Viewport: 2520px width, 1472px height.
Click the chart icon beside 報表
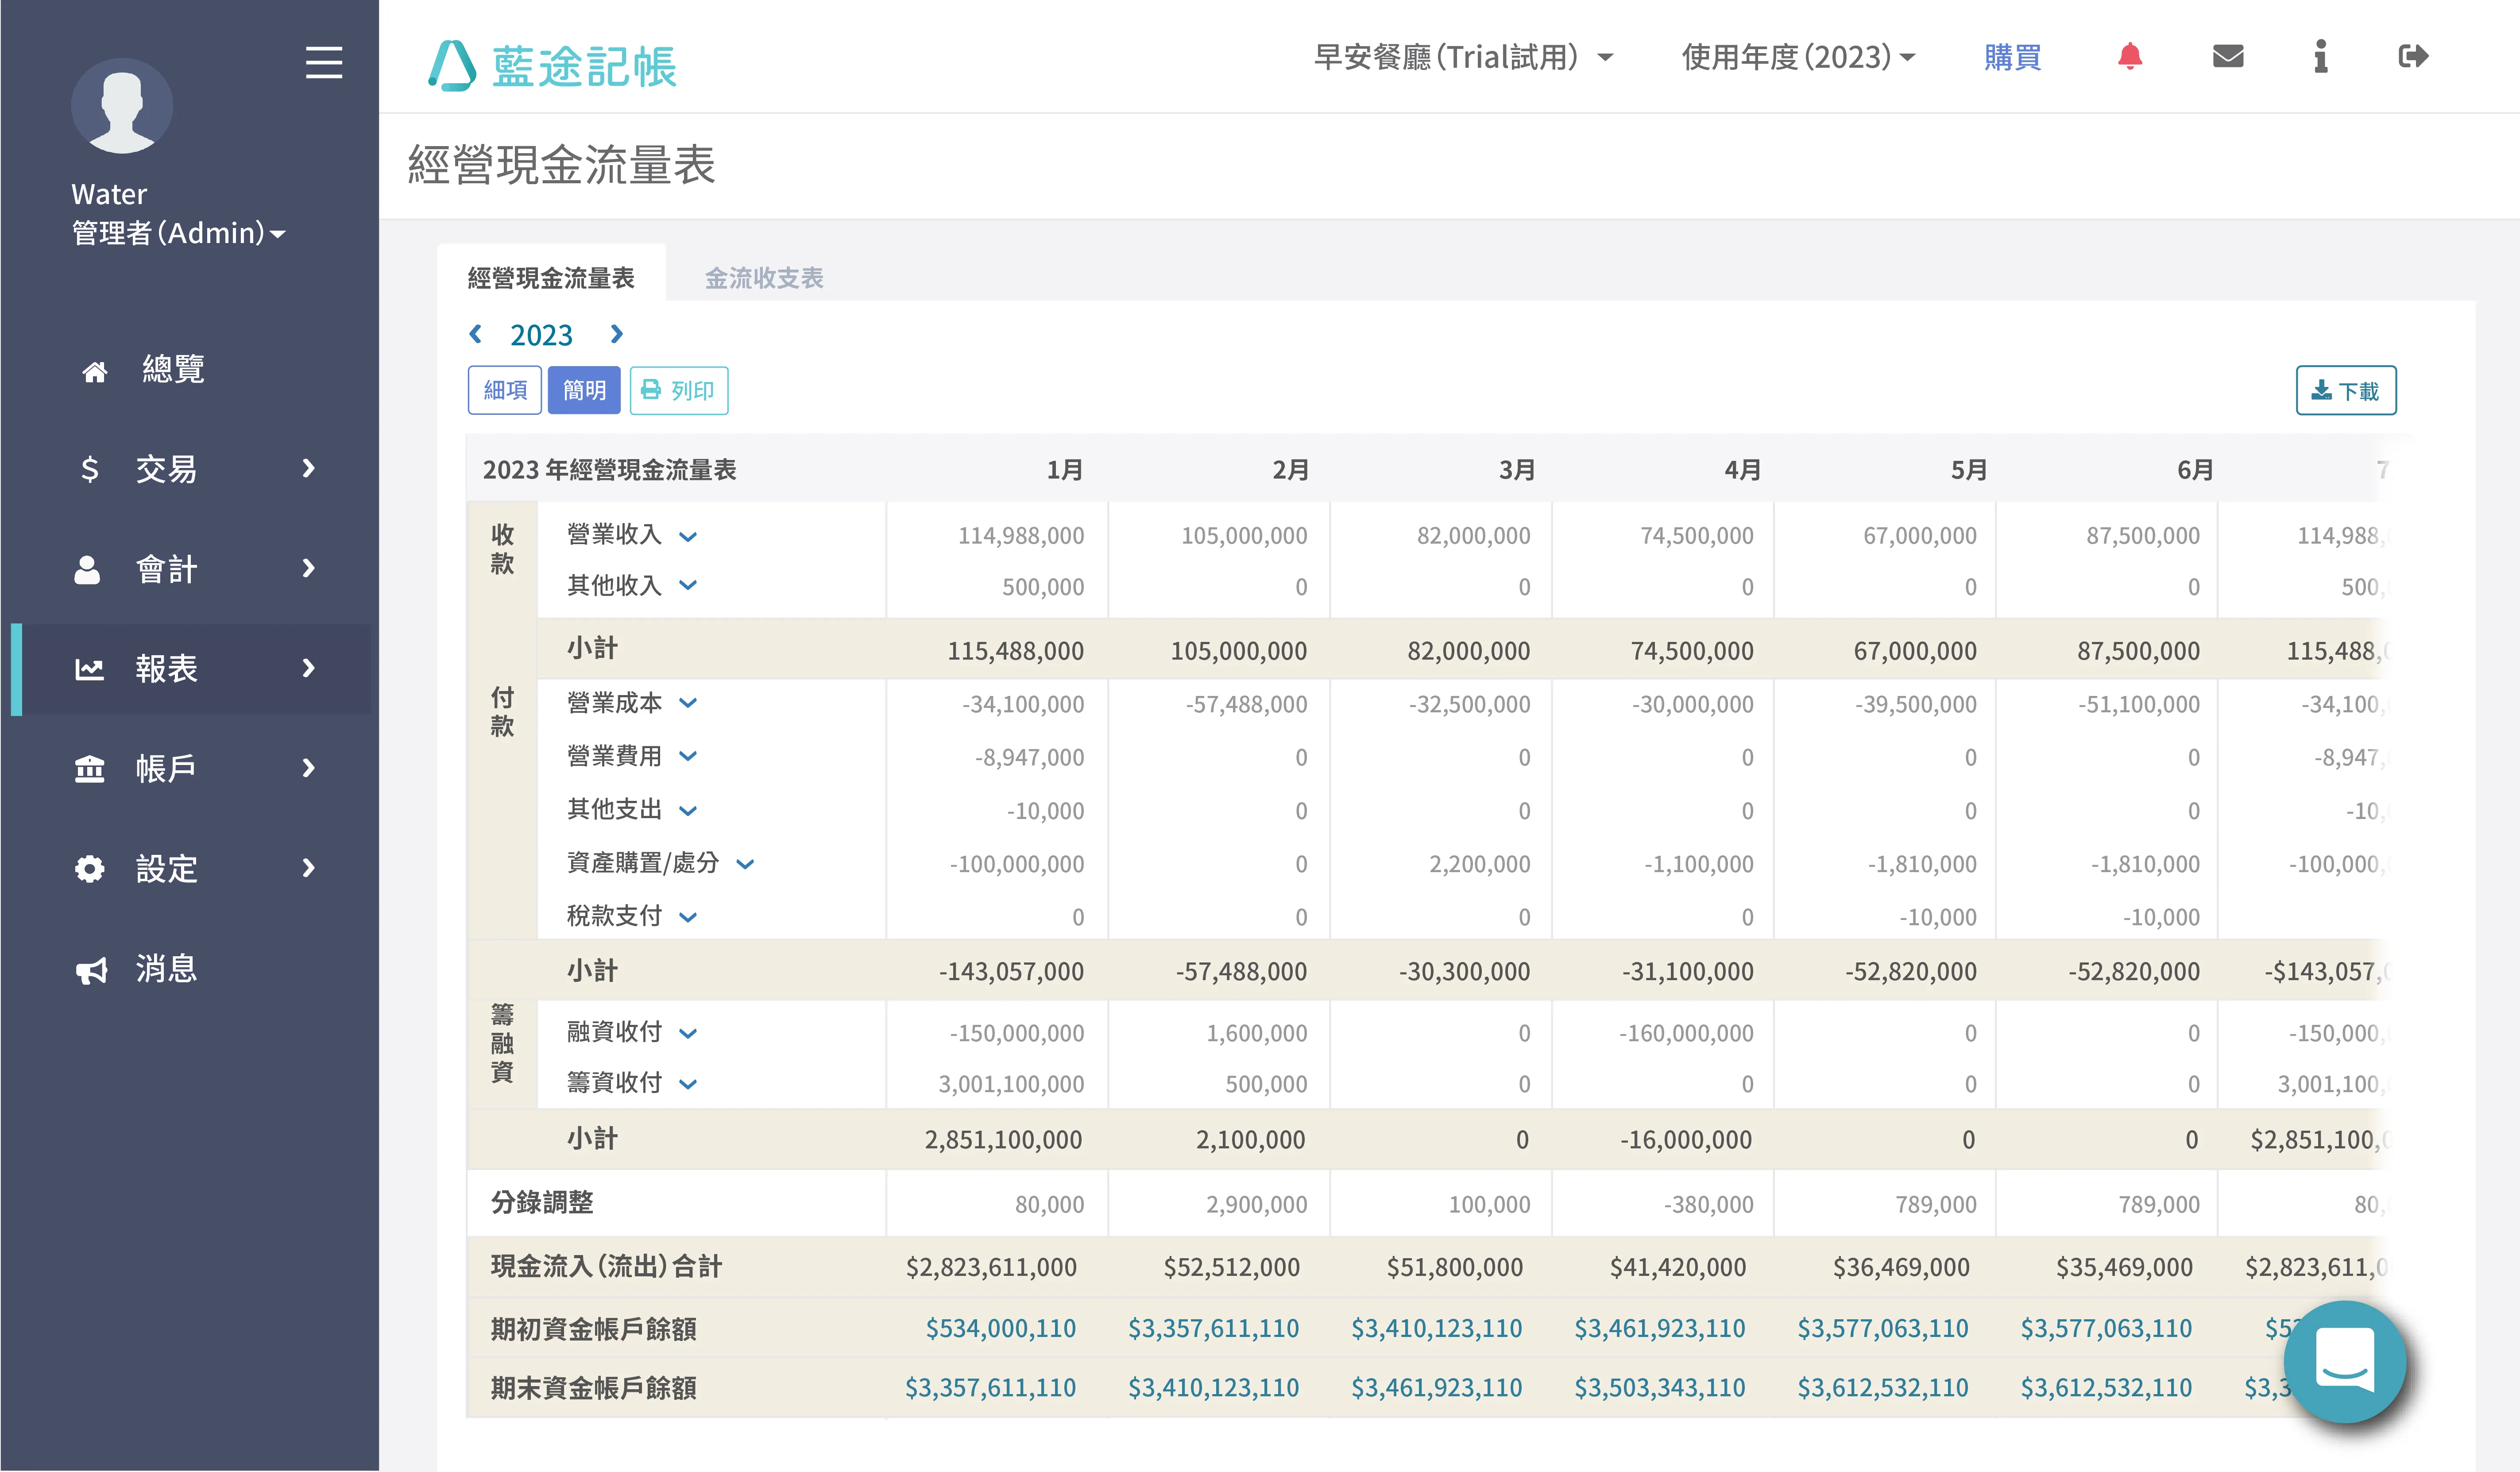tap(90, 669)
